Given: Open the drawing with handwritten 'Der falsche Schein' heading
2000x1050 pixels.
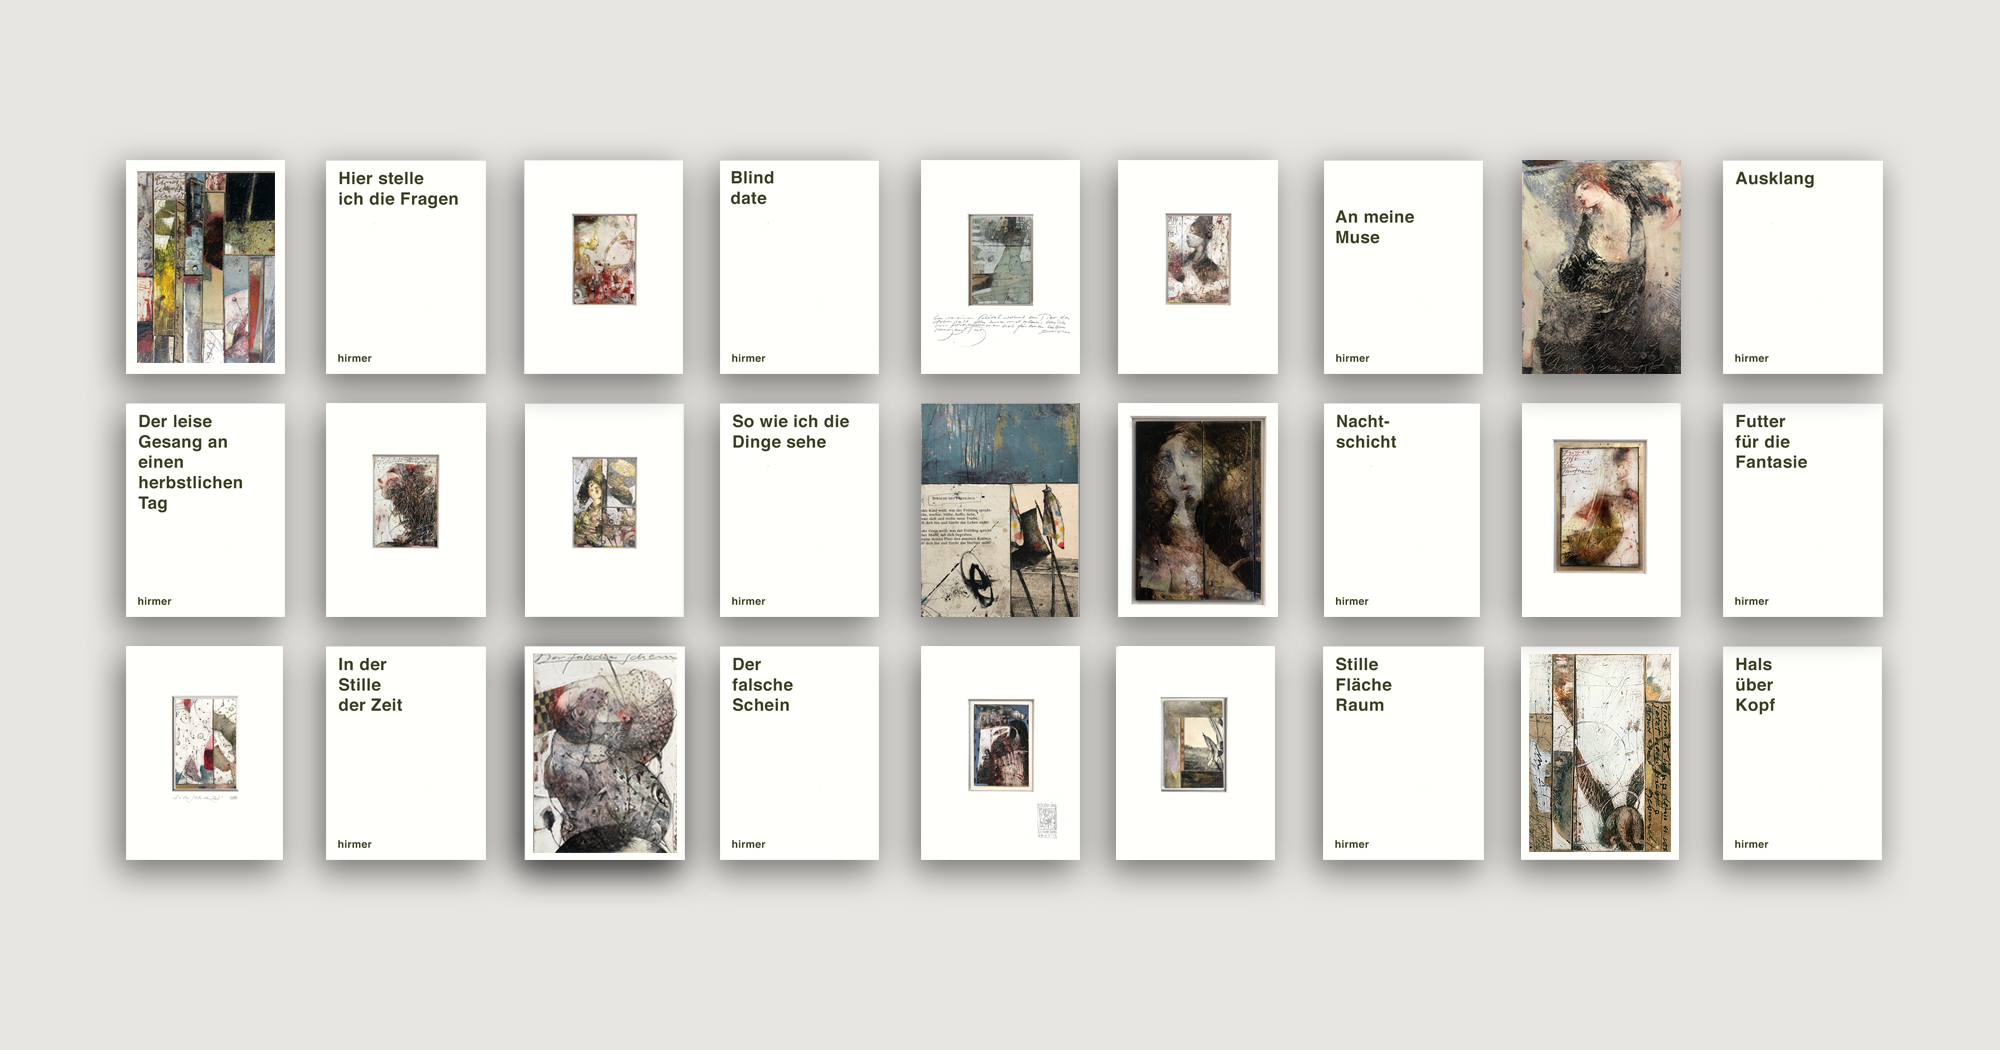Looking at the screenshot, I should (605, 753).
